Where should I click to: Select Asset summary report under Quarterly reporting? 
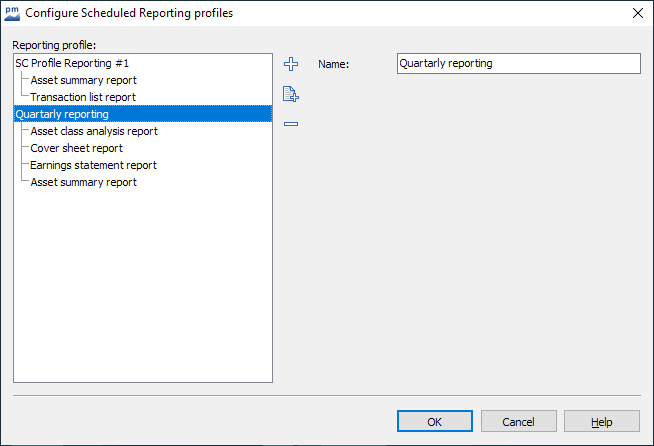click(83, 182)
